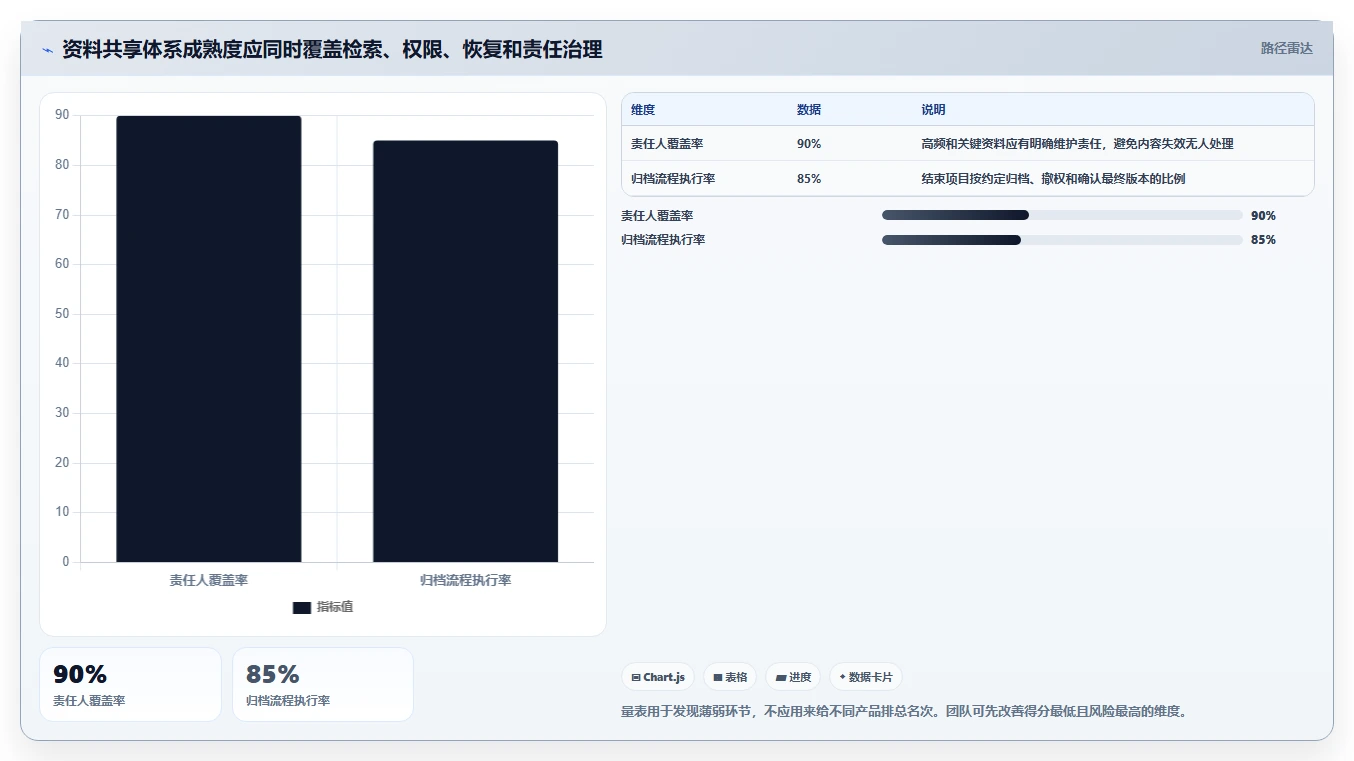Click the lightning icon beside the title

click(47, 50)
